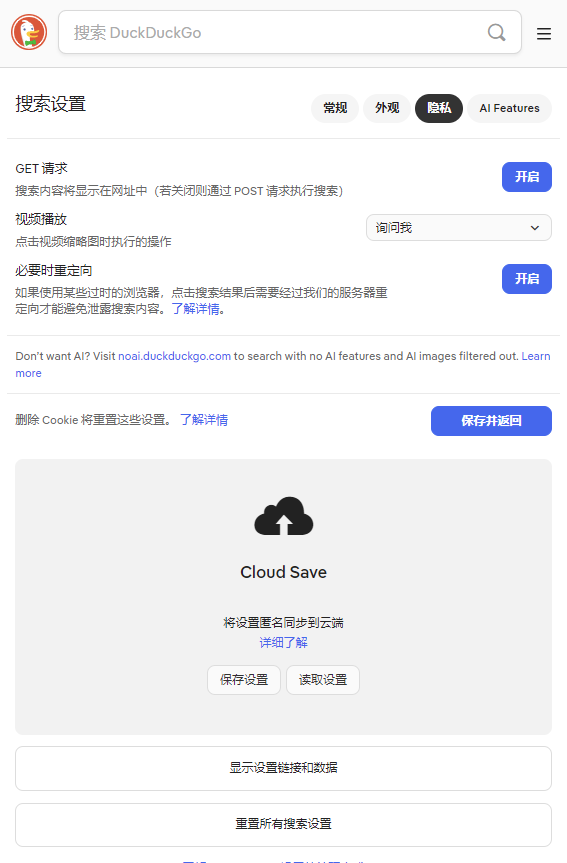Toggle the GET 请求 开启 switch

(526, 177)
